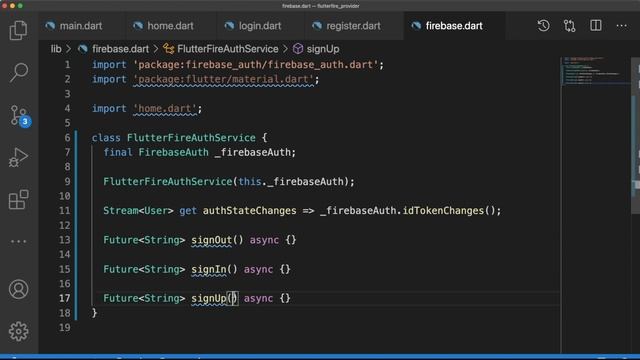Click the signUp method name

pos(209,298)
